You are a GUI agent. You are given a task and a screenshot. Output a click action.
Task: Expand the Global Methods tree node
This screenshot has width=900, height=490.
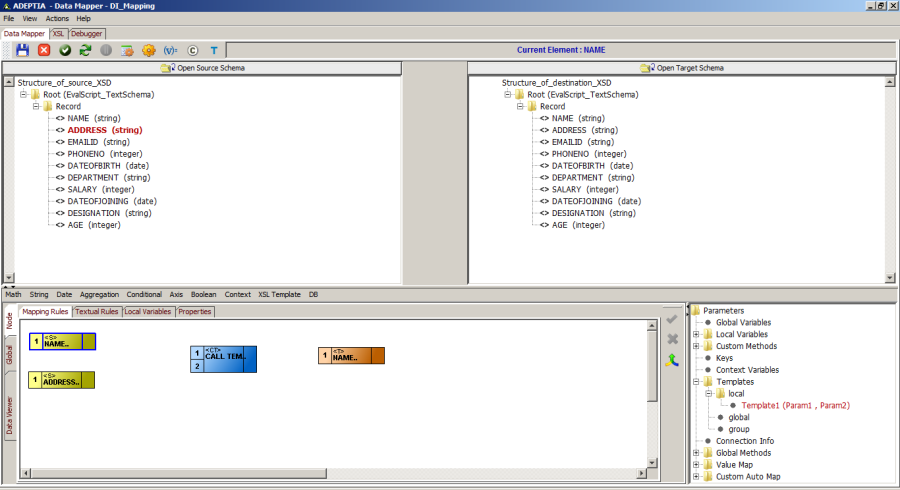tap(696, 453)
